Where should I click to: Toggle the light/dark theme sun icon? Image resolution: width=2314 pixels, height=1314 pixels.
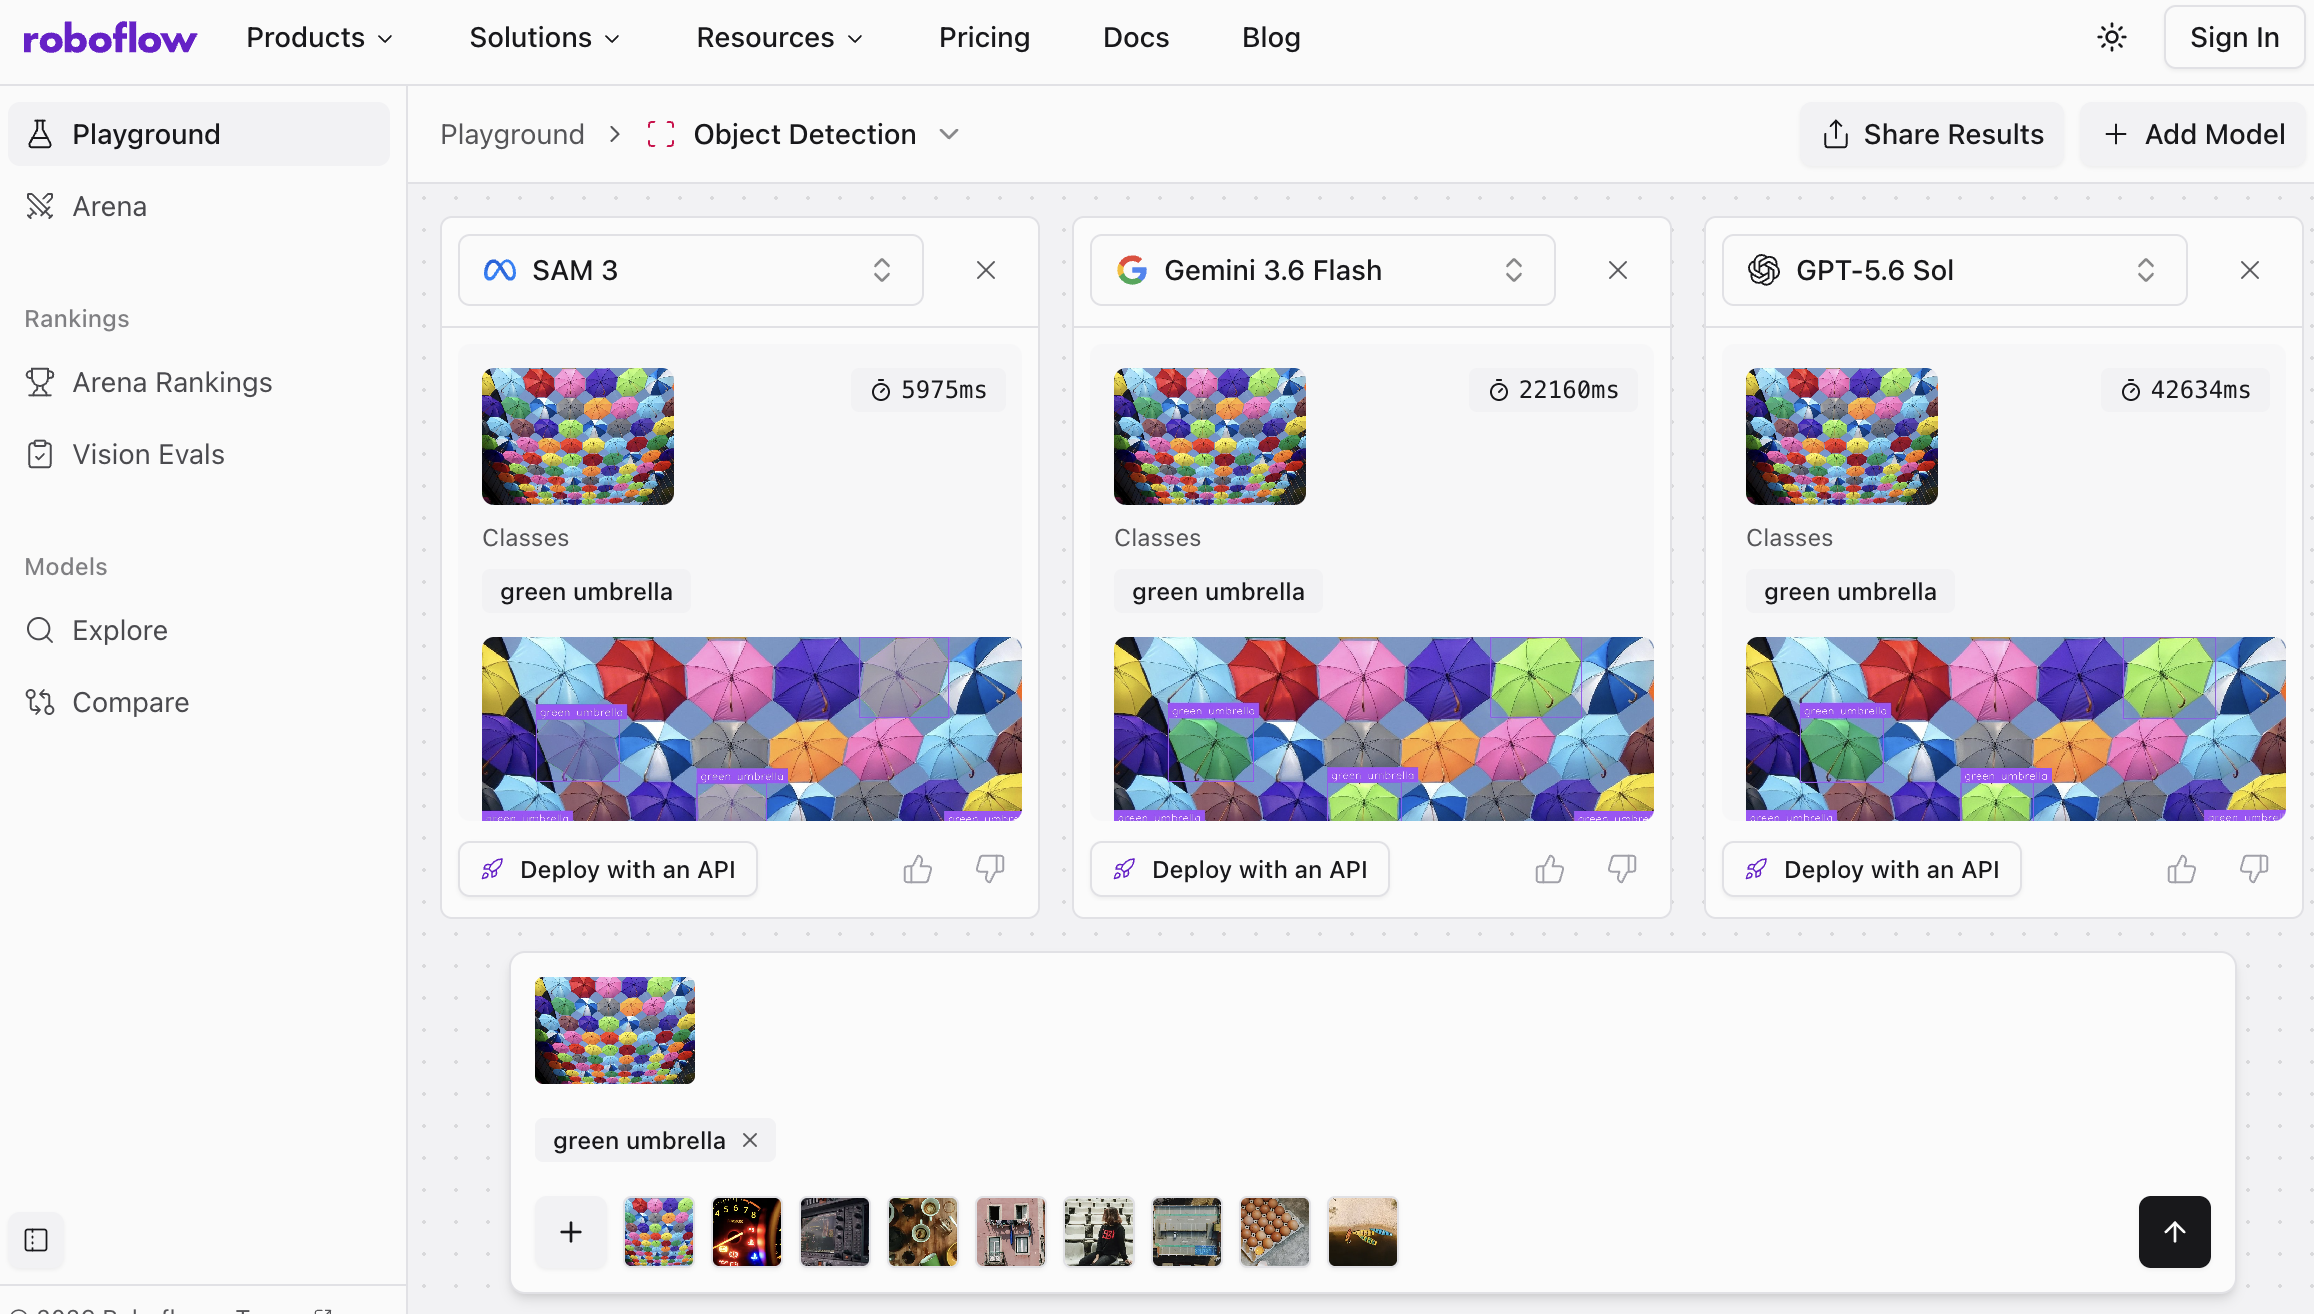click(x=2111, y=38)
